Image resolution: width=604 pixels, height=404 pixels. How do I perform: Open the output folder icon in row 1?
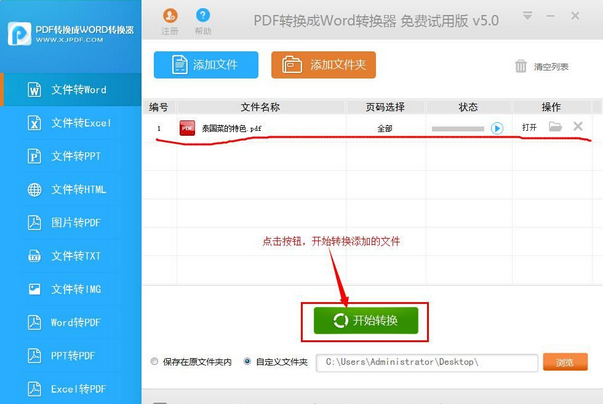(555, 126)
